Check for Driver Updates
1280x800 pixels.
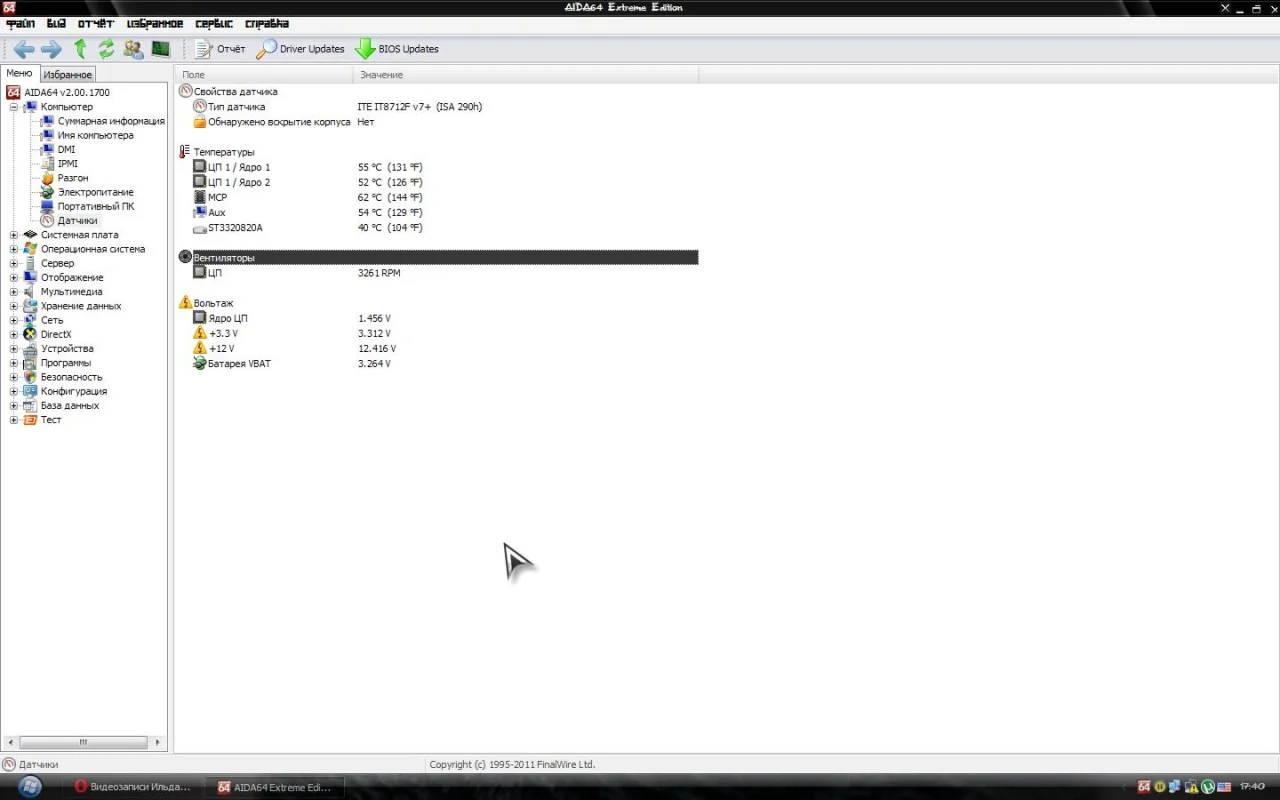point(301,49)
